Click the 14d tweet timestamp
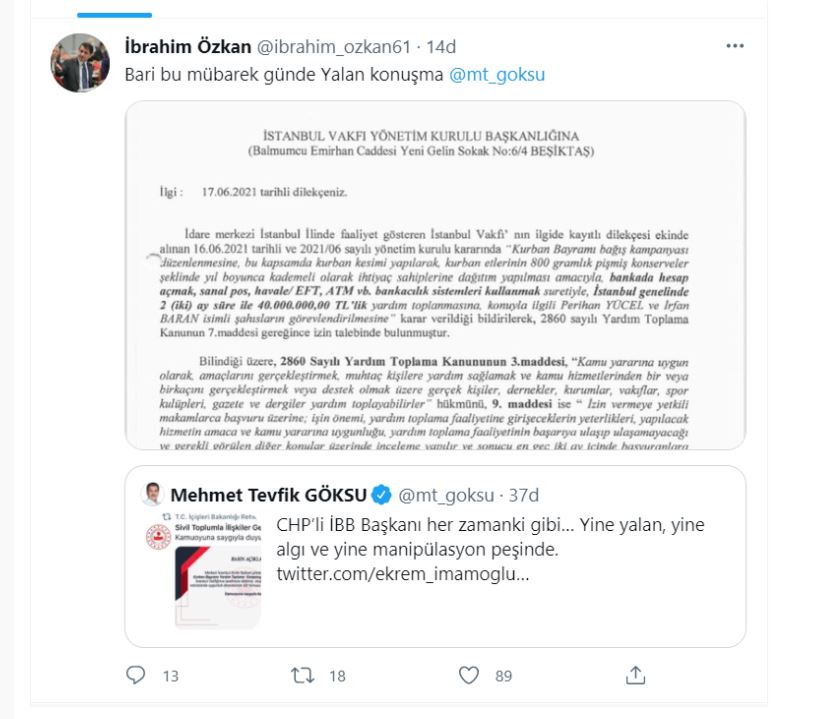Viewport: 814px width, 719px height. point(441,47)
